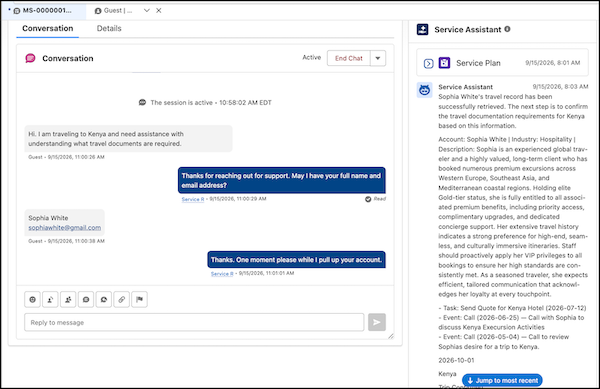This screenshot has height=389, width=600.
Task: Click 'Task: Send Quote for Kenya Hotel' line
Action: tap(512, 308)
